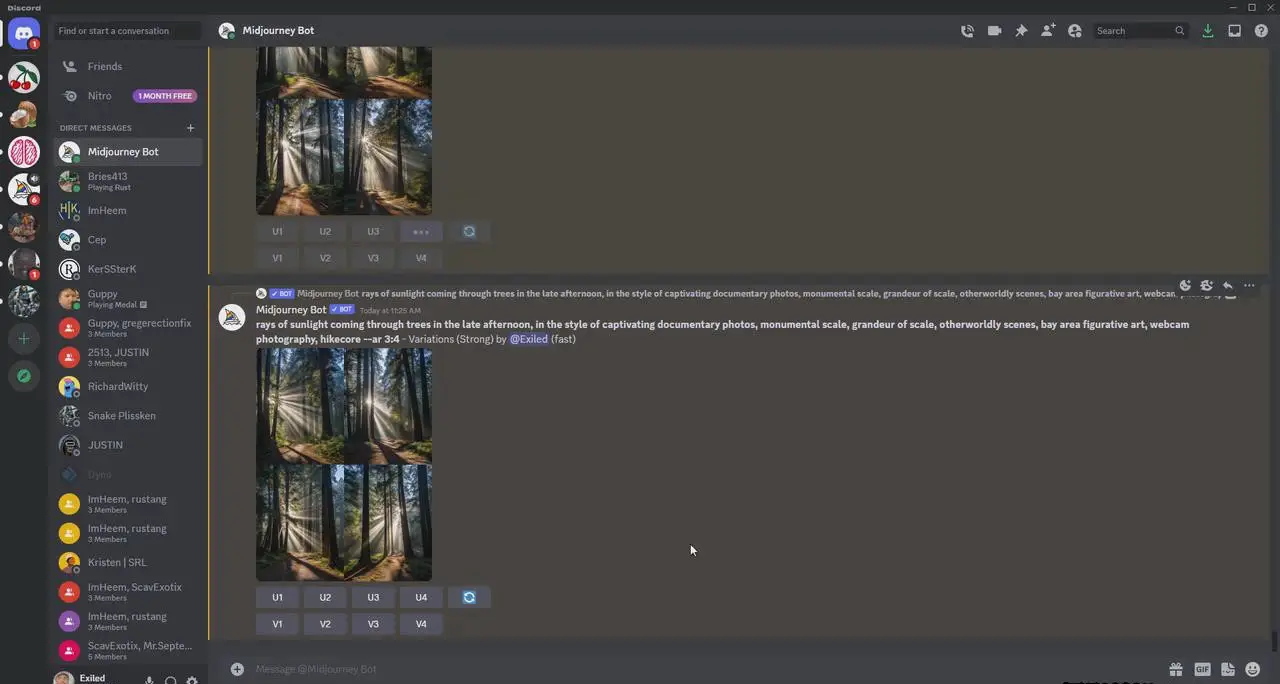
Task: Attach a file to the message
Action: click(237, 669)
